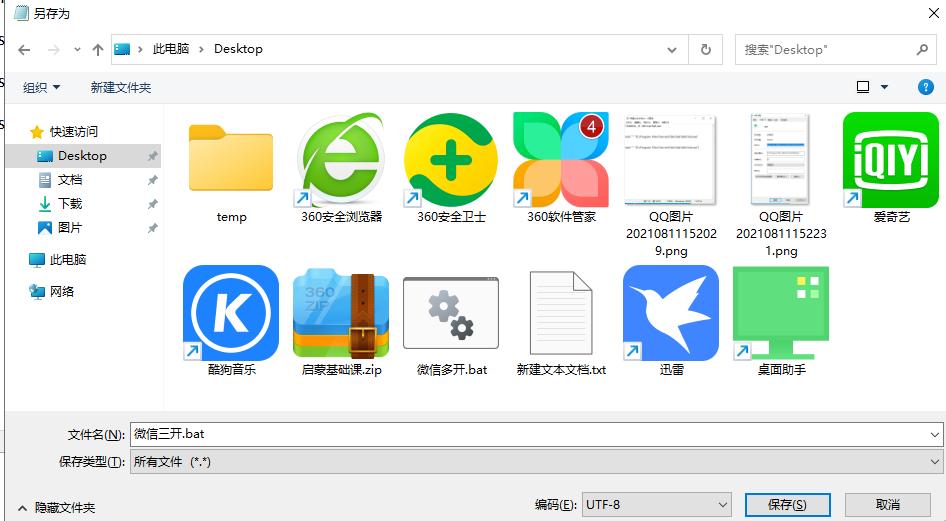Select 网络 in navigation pane

[62, 292]
